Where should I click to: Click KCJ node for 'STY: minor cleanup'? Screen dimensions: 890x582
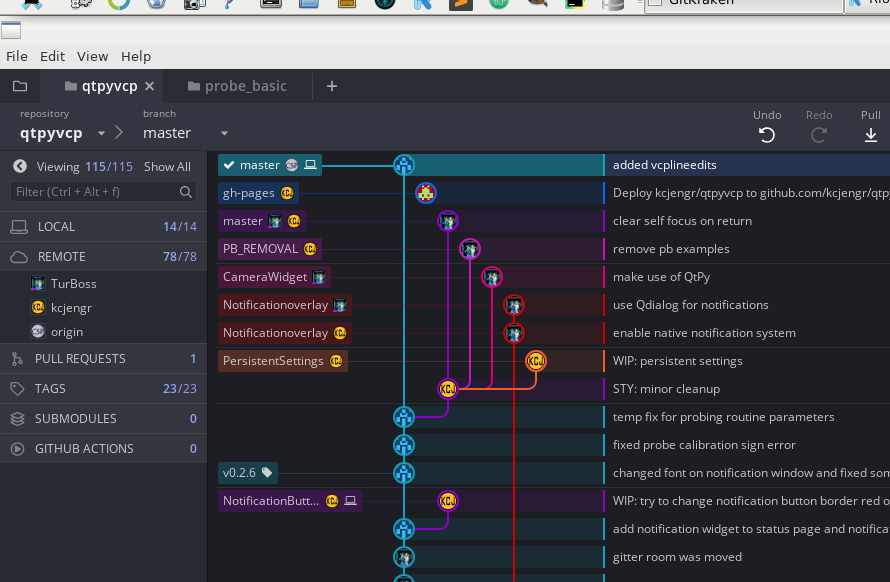(x=448, y=389)
